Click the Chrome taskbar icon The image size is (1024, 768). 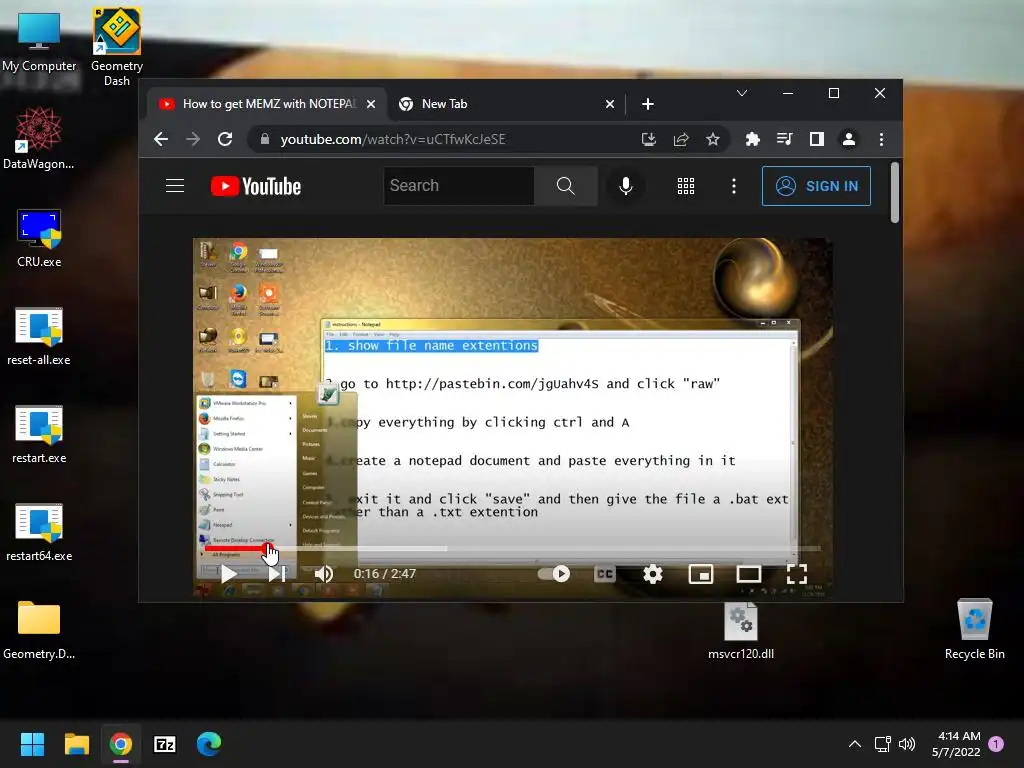tap(121, 744)
